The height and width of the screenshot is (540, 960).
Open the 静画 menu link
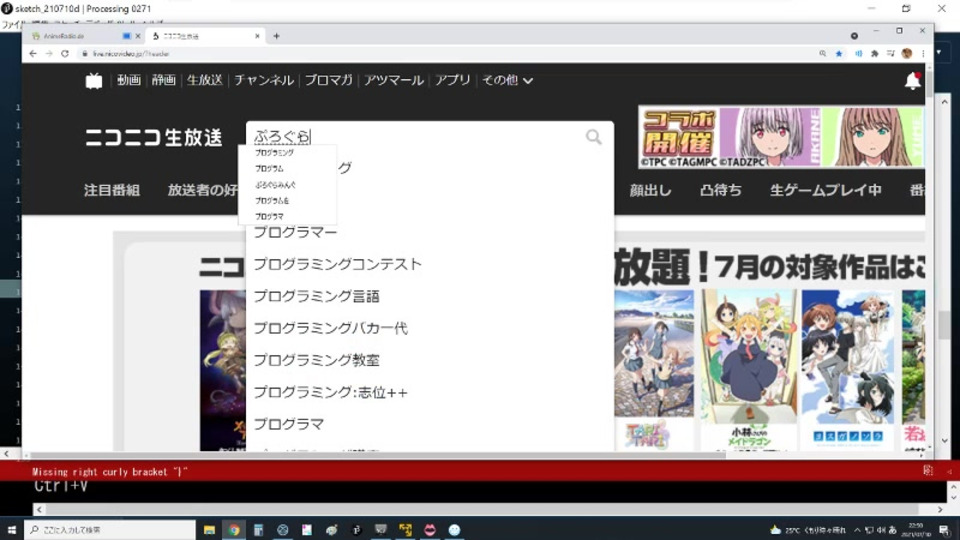pyautogui.click(x=163, y=80)
